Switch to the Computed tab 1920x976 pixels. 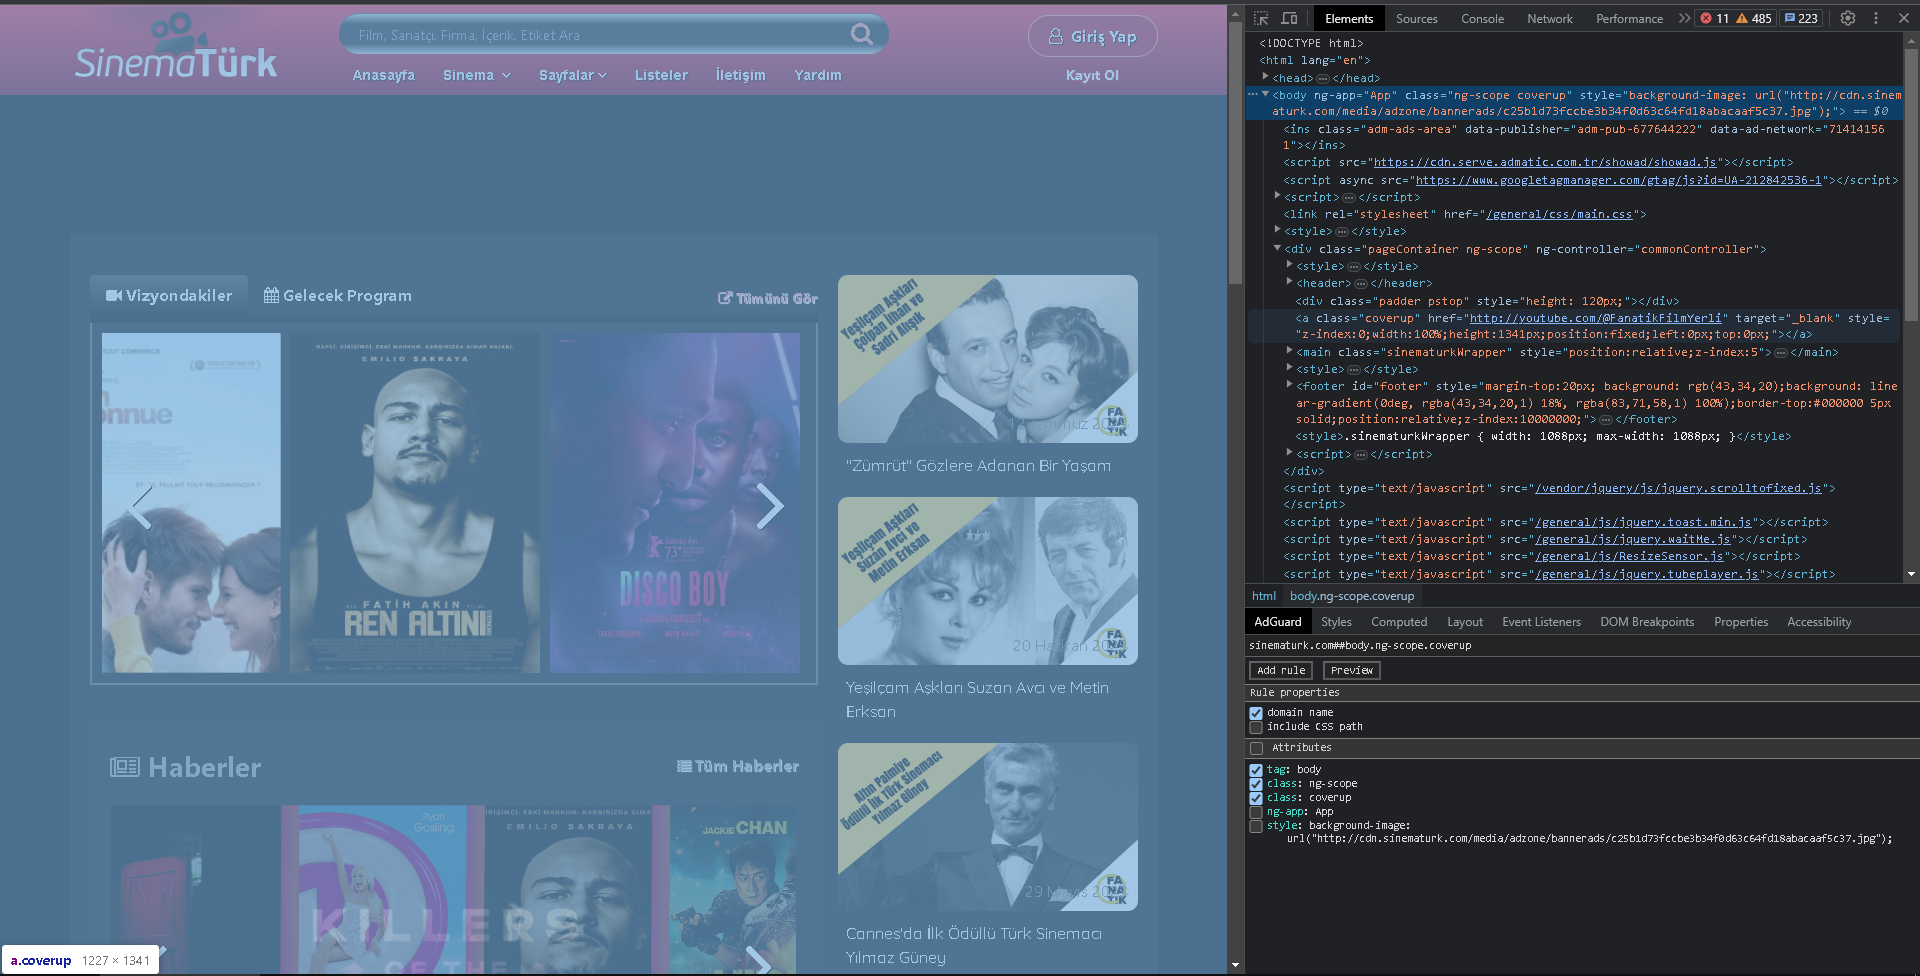pos(1398,621)
